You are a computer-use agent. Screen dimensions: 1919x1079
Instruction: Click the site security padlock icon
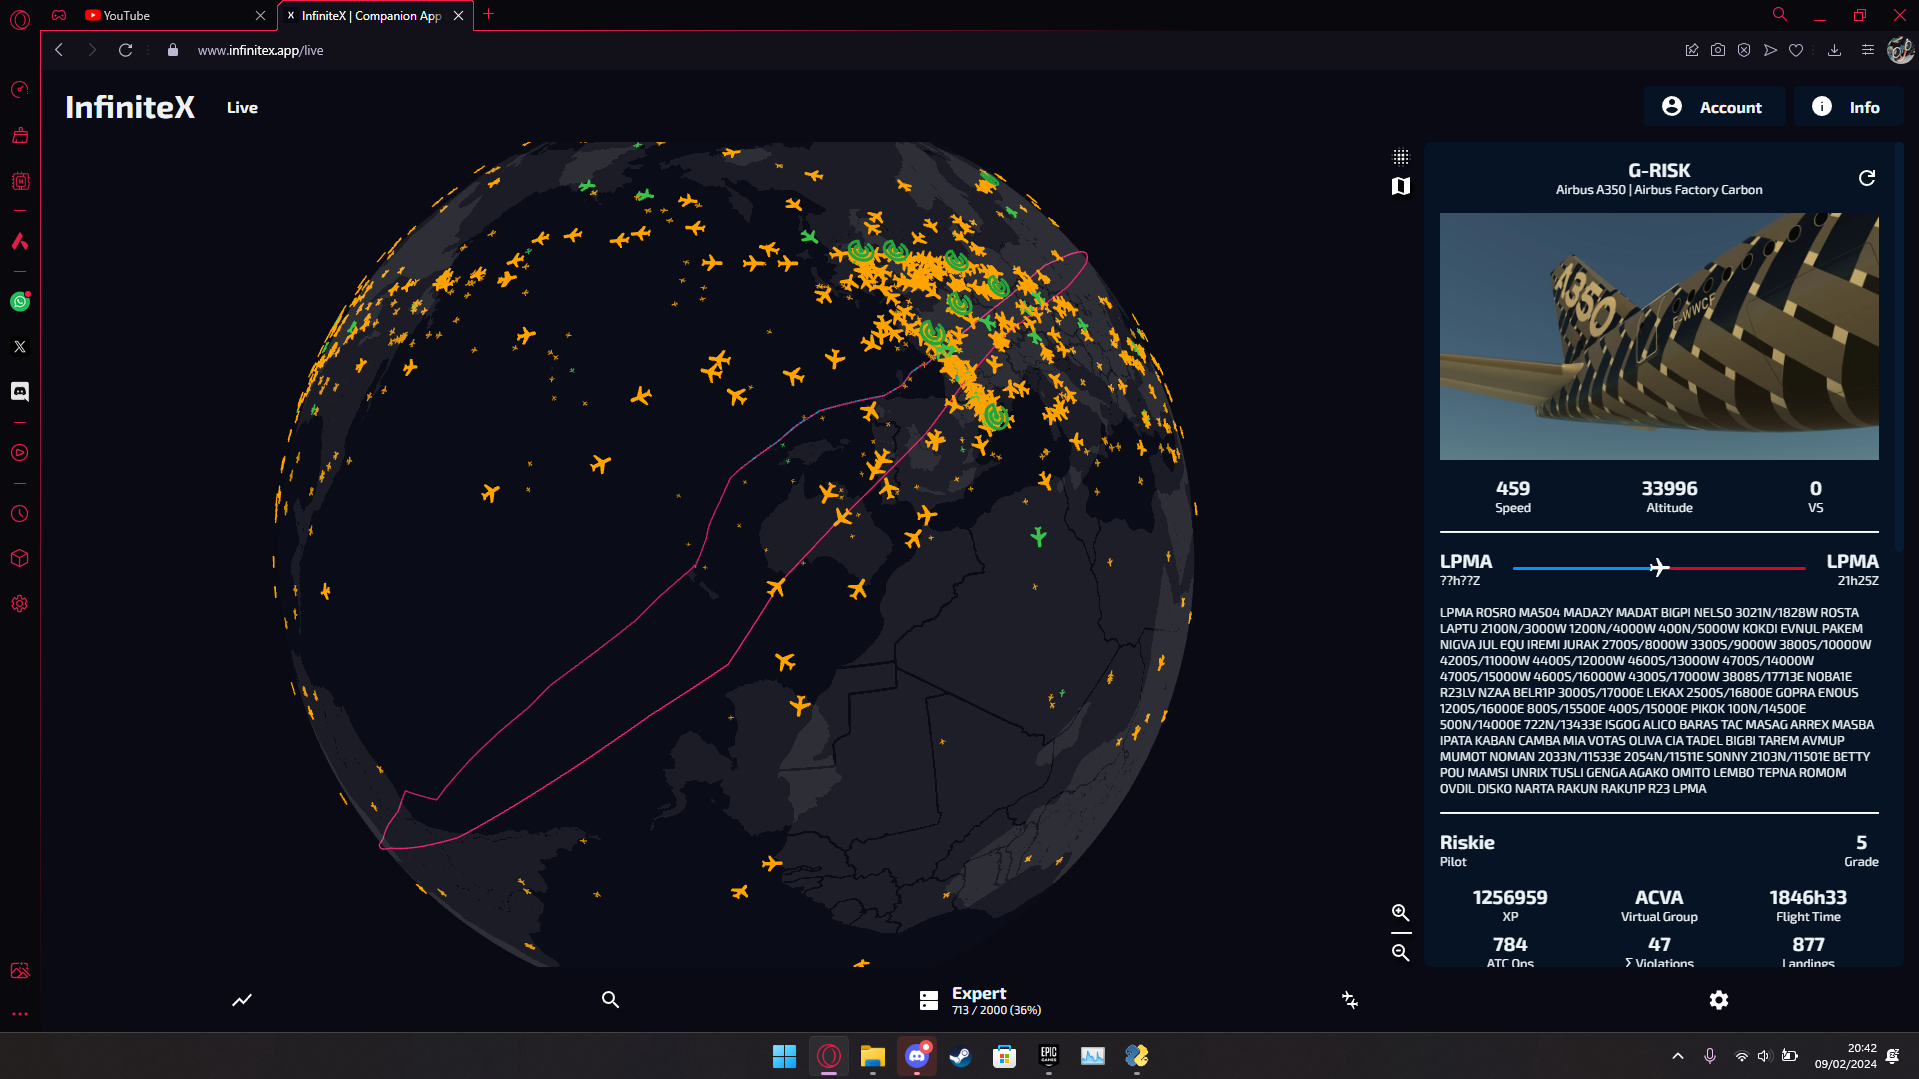tap(173, 50)
